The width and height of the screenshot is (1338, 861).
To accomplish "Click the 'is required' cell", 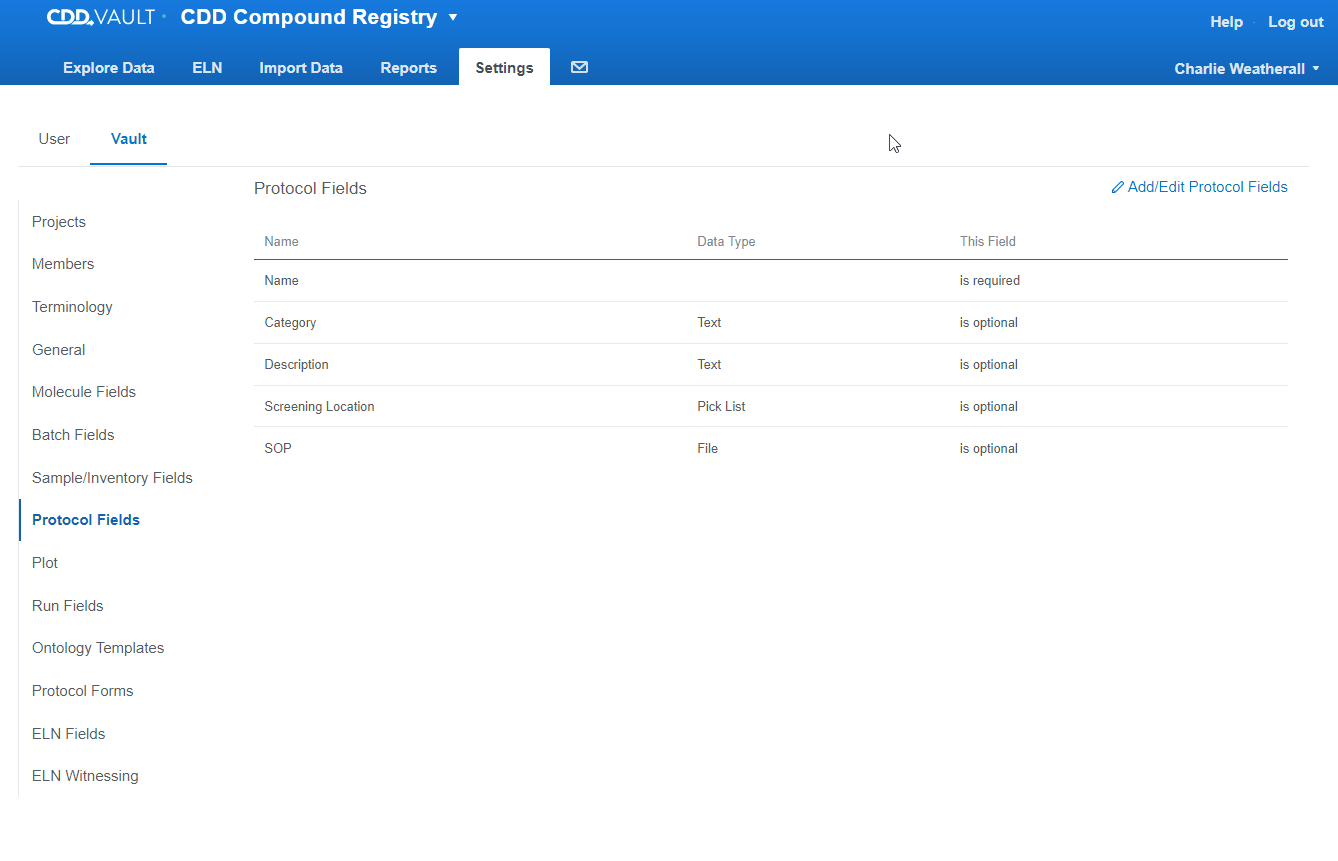I will pyautogui.click(x=990, y=281).
